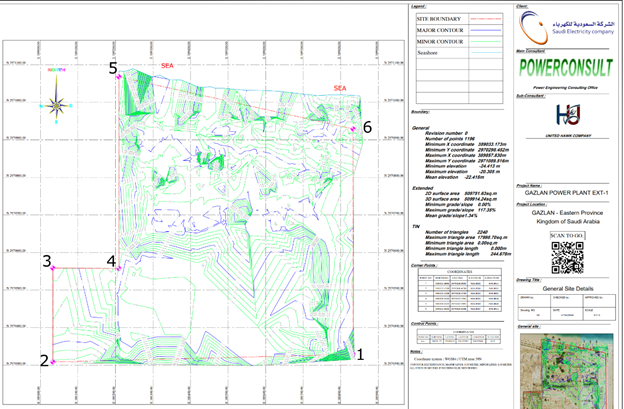Select corner point marker 6
The image size is (624, 409).
(x=353, y=129)
